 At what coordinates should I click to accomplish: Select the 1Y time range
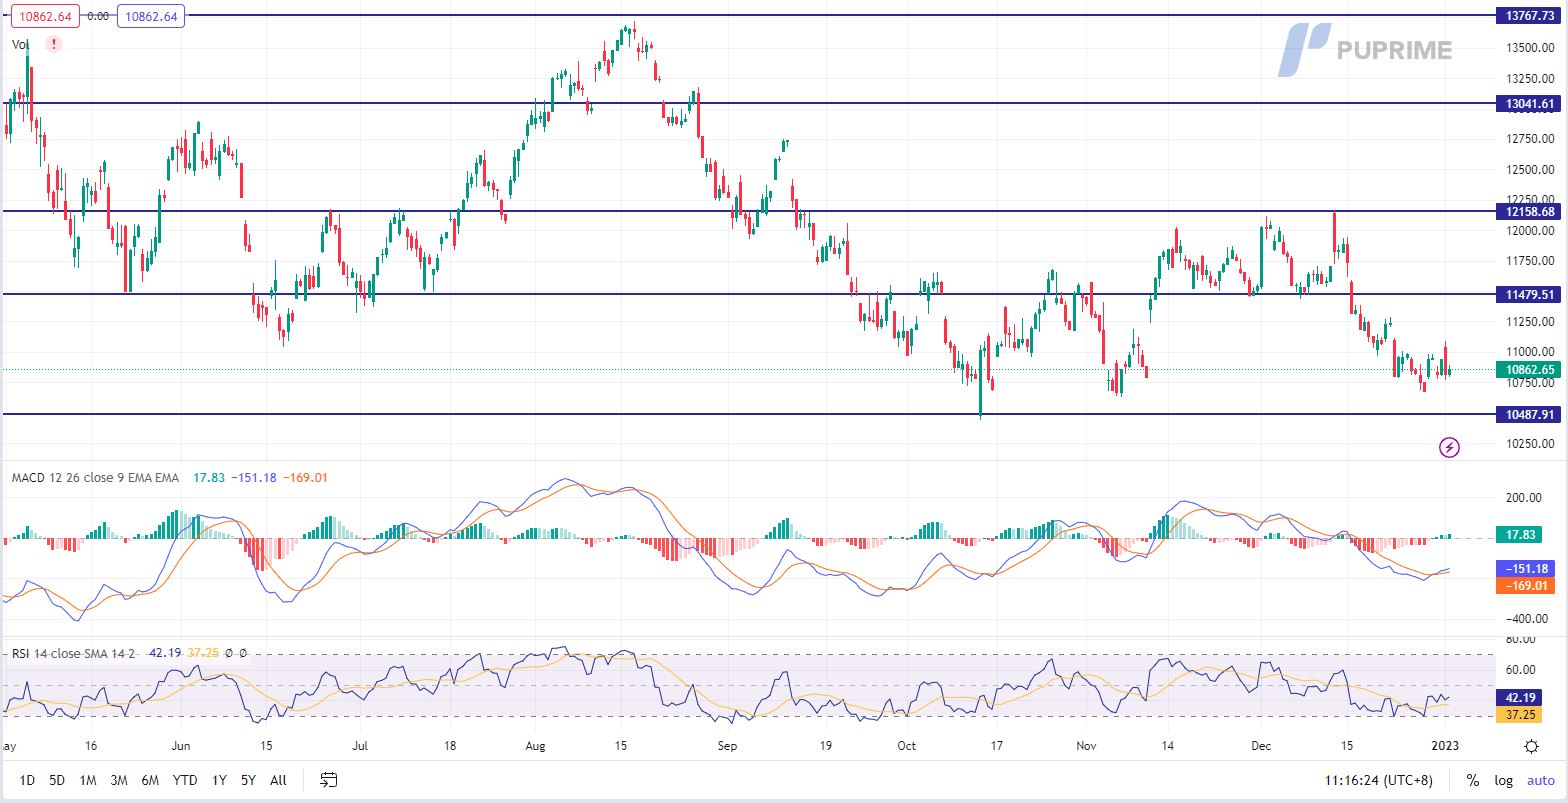click(219, 780)
